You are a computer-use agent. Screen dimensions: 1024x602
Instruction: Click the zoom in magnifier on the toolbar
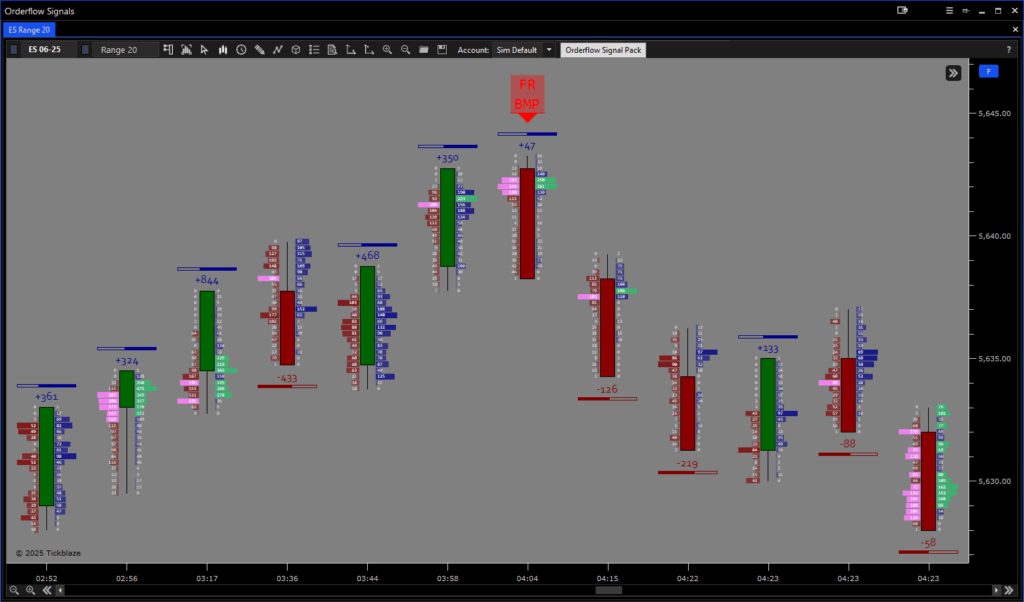point(387,49)
